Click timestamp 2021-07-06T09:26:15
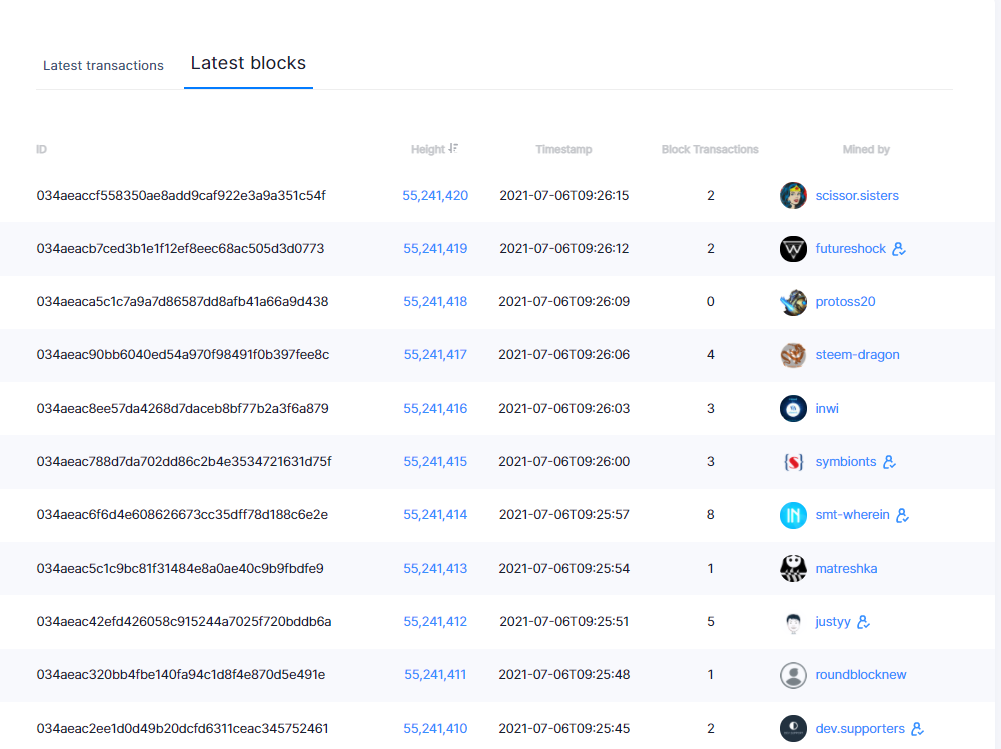The image size is (1001, 749). click(x=564, y=195)
